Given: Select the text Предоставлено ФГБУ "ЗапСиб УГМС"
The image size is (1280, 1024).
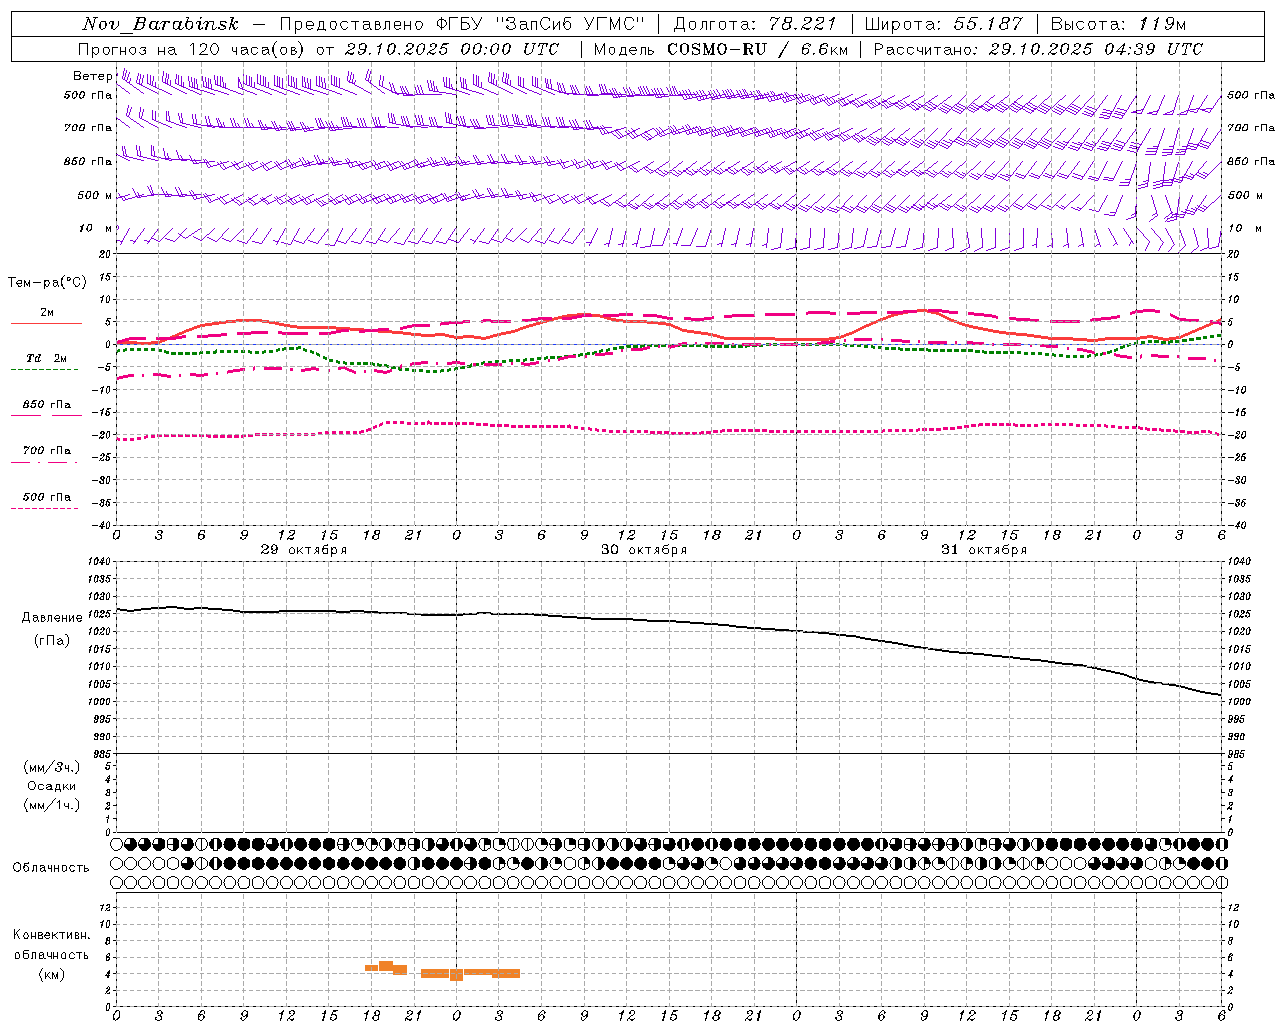Looking at the screenshot, I should tap(462, 24).
